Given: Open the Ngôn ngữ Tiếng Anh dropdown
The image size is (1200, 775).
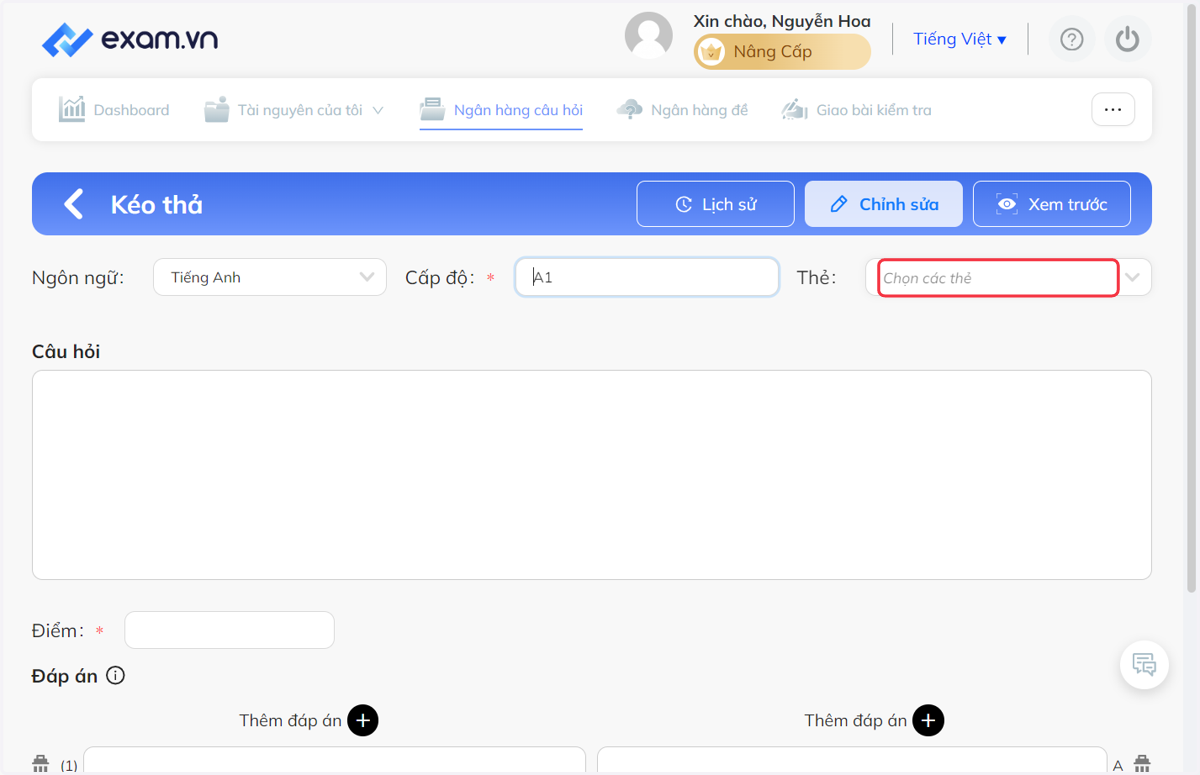Looking at the screenshot, I should (270, 277).
